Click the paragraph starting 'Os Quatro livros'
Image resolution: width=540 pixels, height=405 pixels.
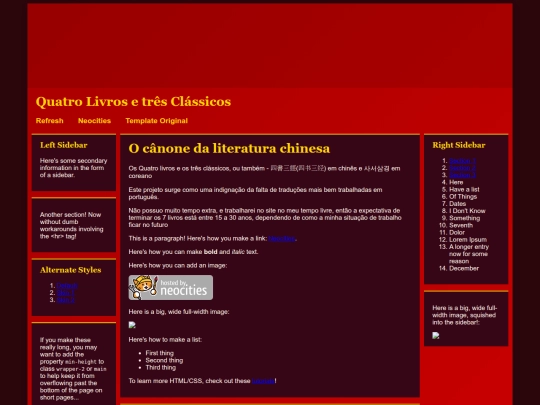[264, 172]
